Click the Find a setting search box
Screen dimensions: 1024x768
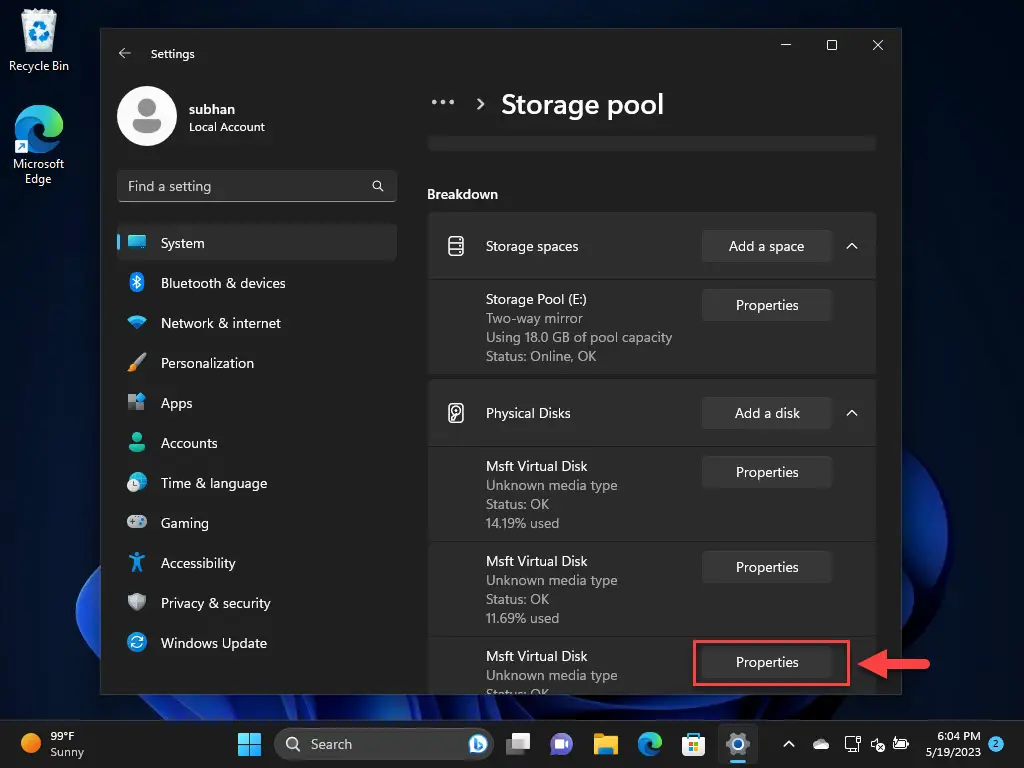coord(245,186)
